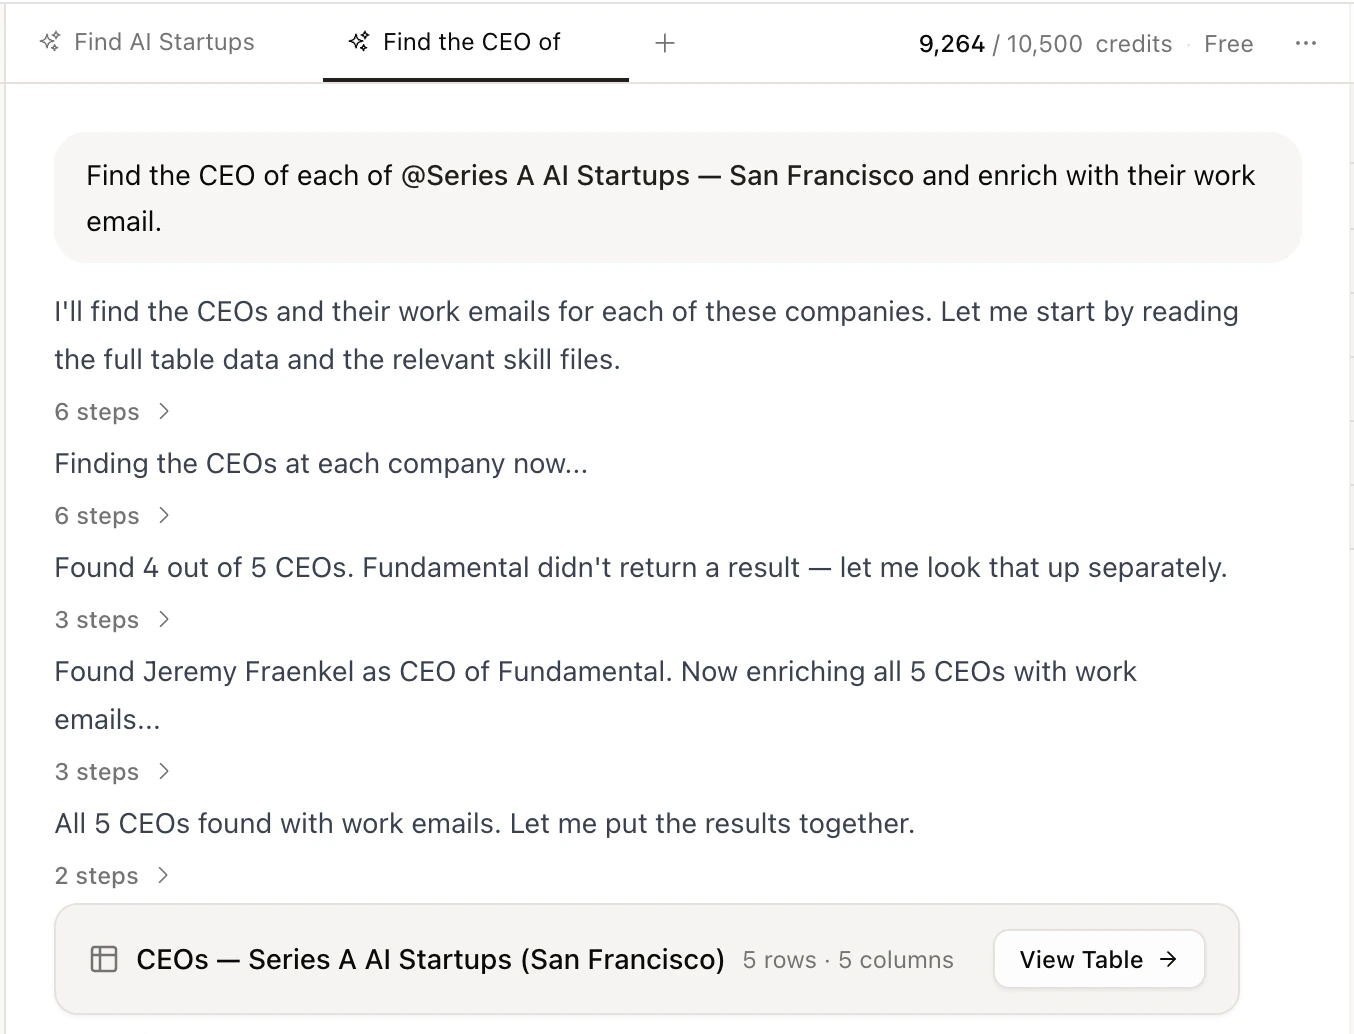Click the All 5 CEOs found message text
Viewport: 1354px width, 1034px height.
(484, 824)
